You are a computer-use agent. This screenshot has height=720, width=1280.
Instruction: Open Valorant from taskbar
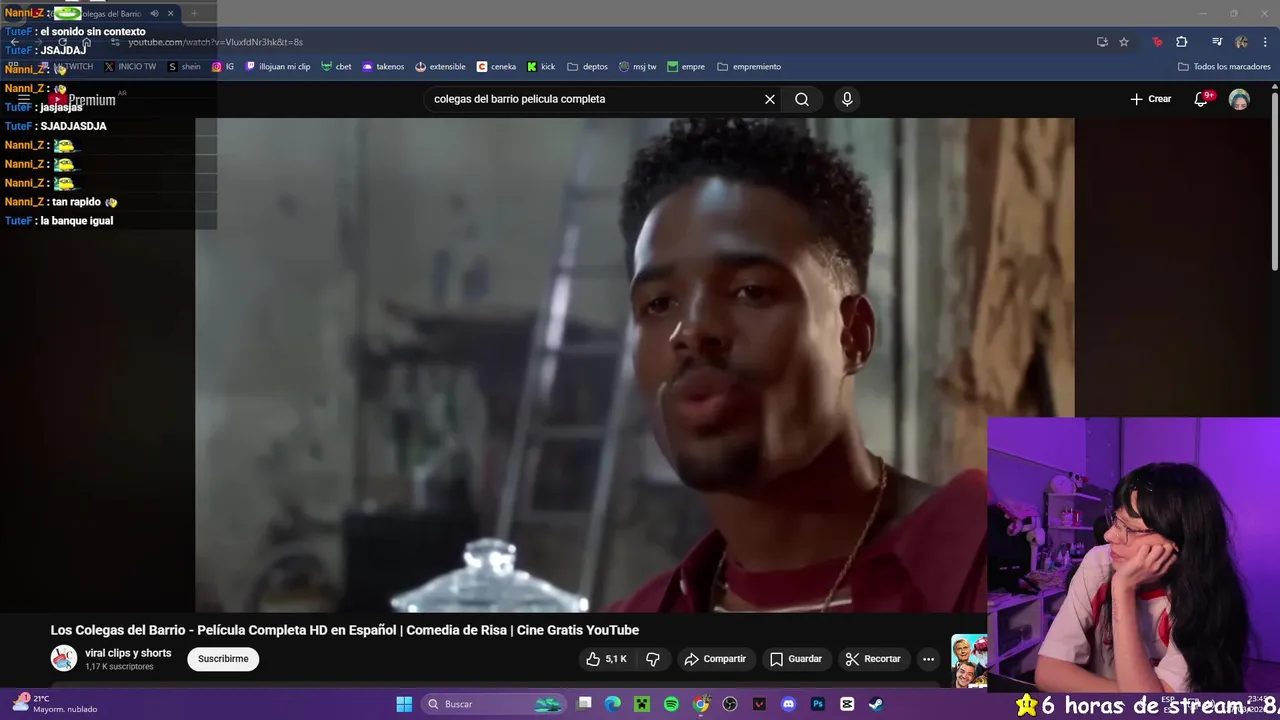coord(759,704)
